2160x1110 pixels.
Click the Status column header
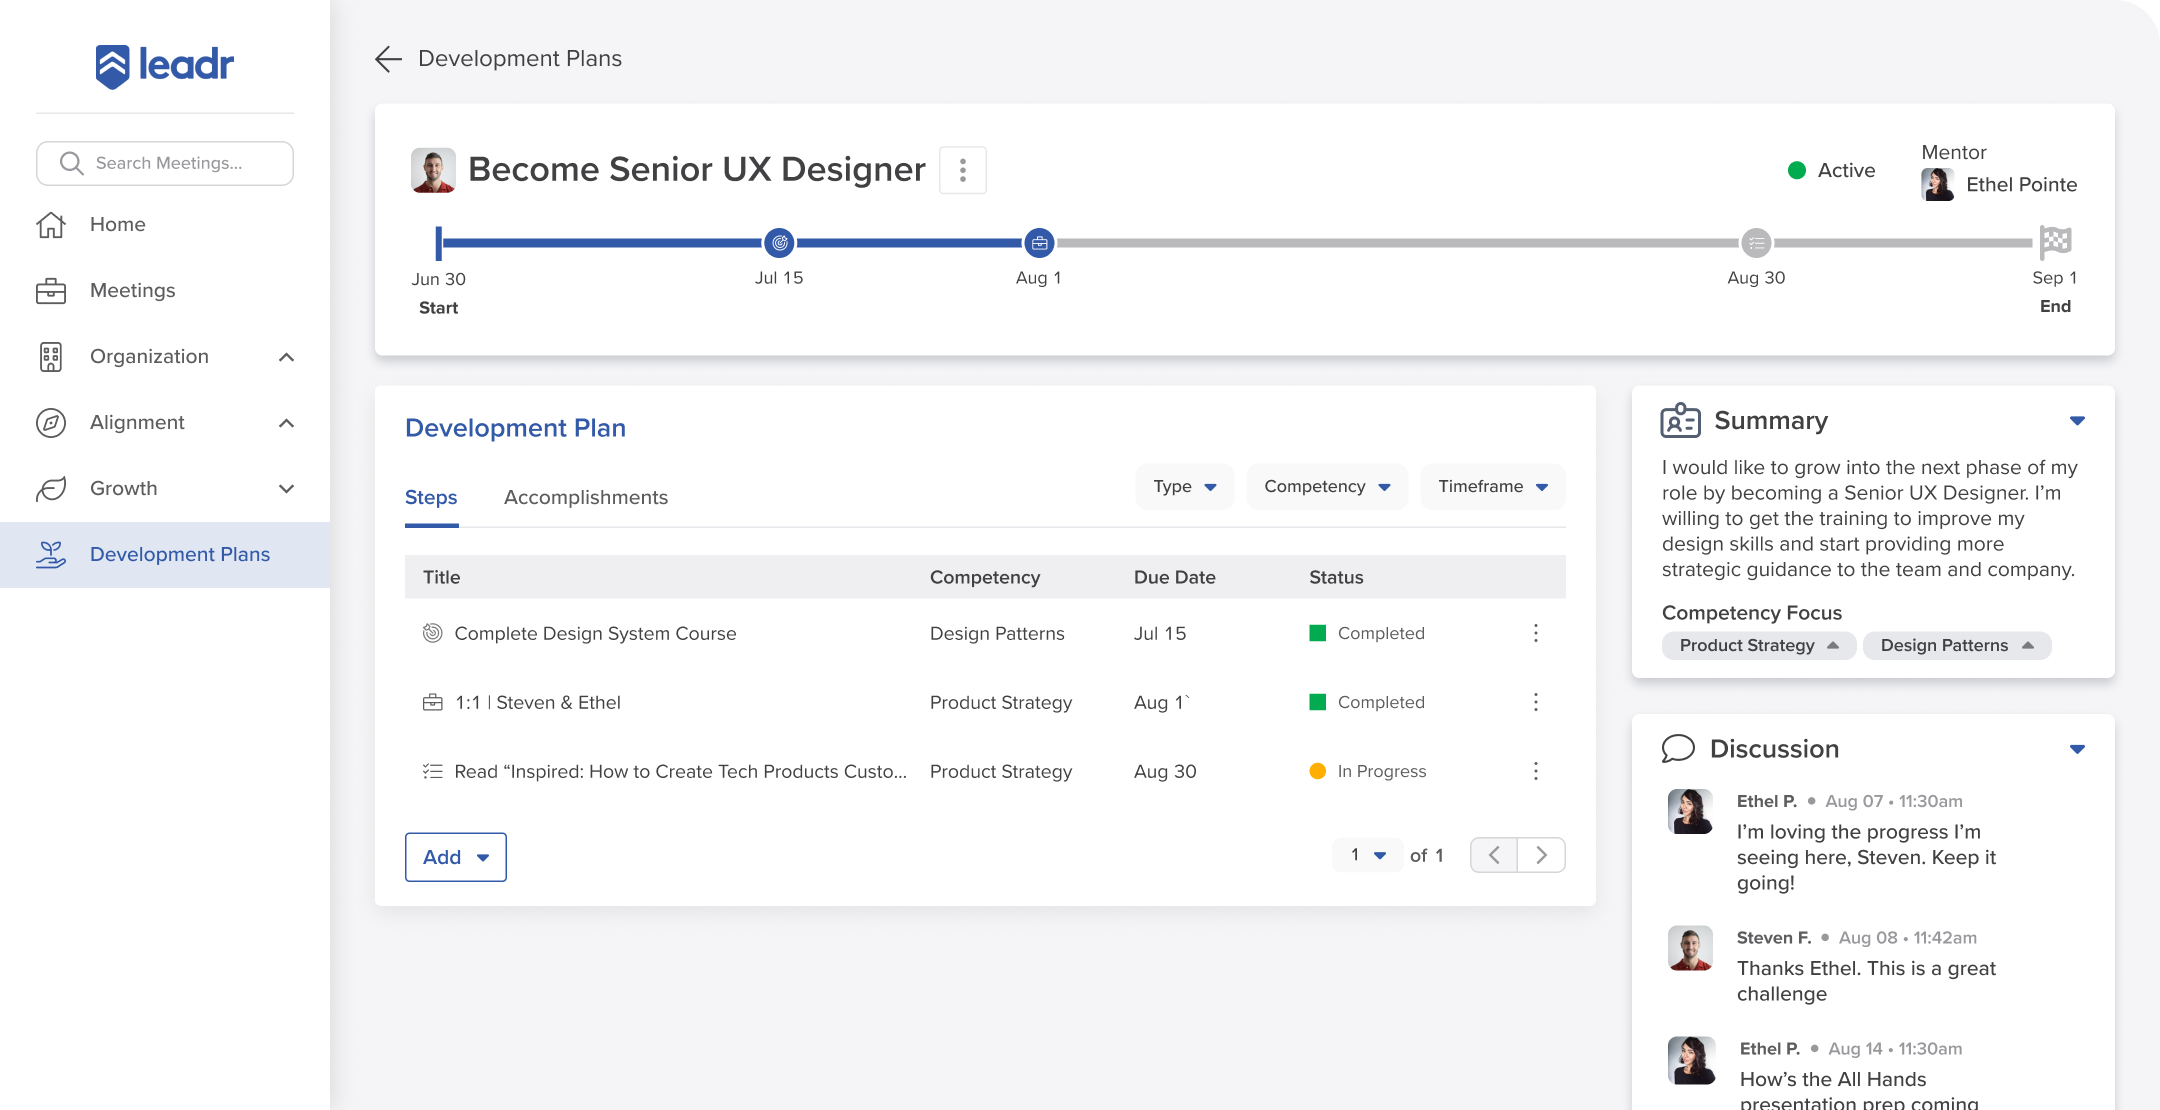(x=1336, y=577)
